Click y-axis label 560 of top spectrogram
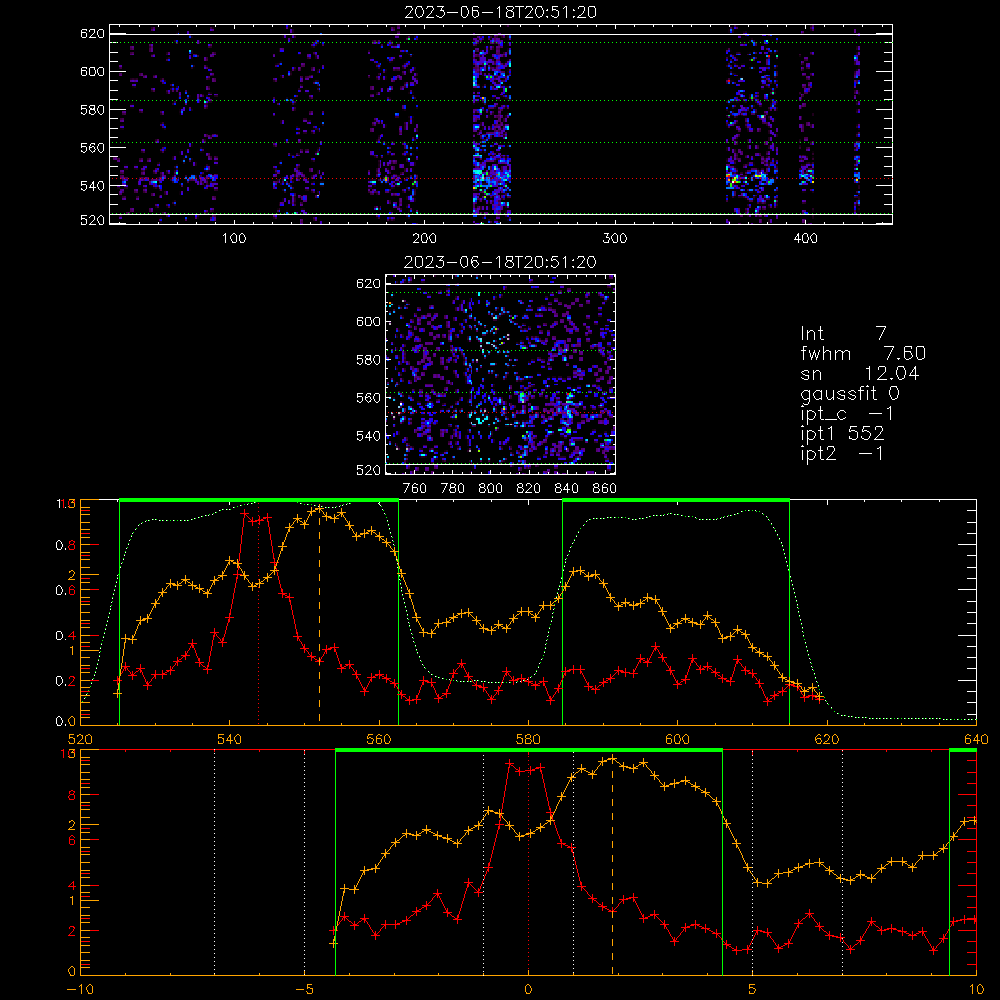This screenshot has height=1000, width=1000. [x=92, y=147]
